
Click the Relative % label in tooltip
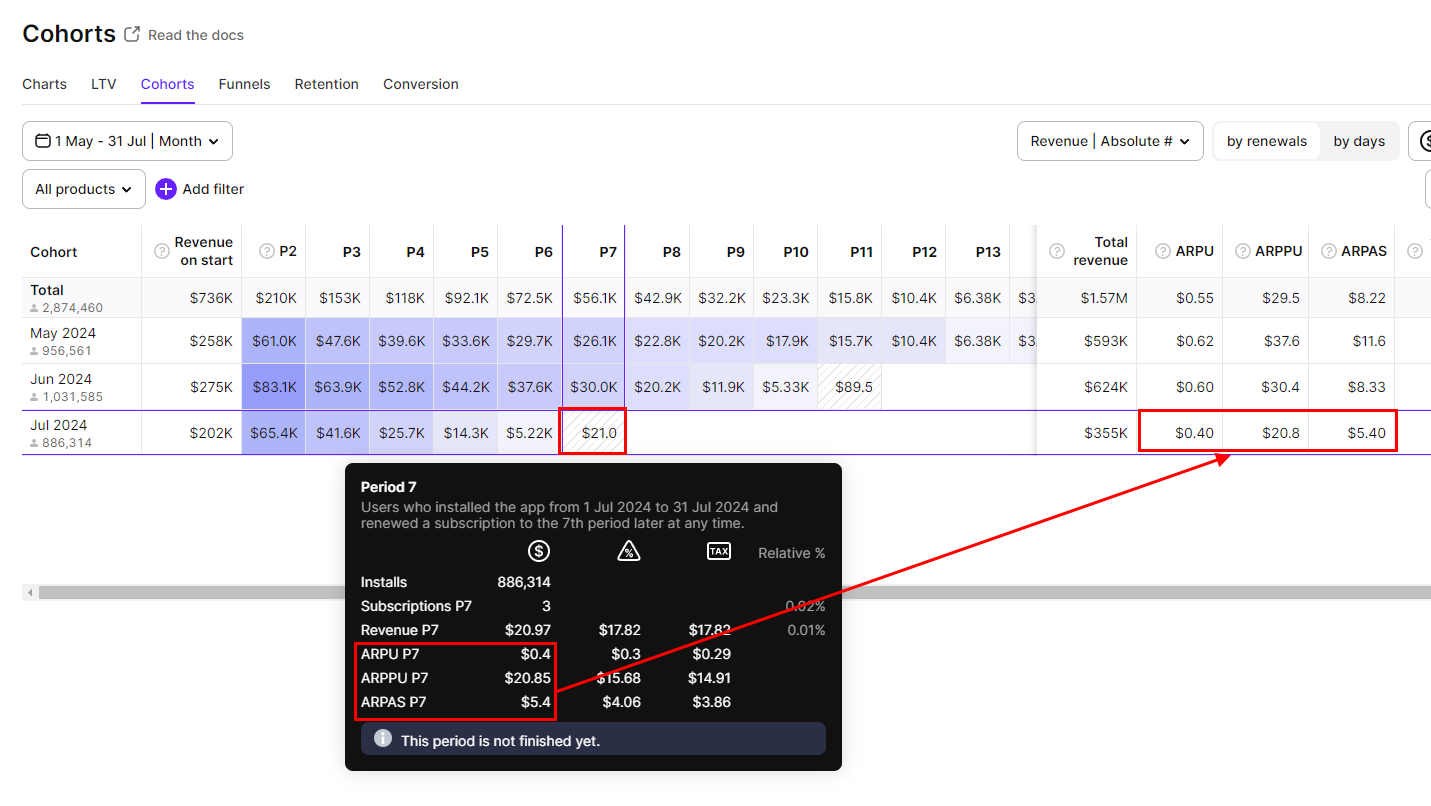[792, 553]
